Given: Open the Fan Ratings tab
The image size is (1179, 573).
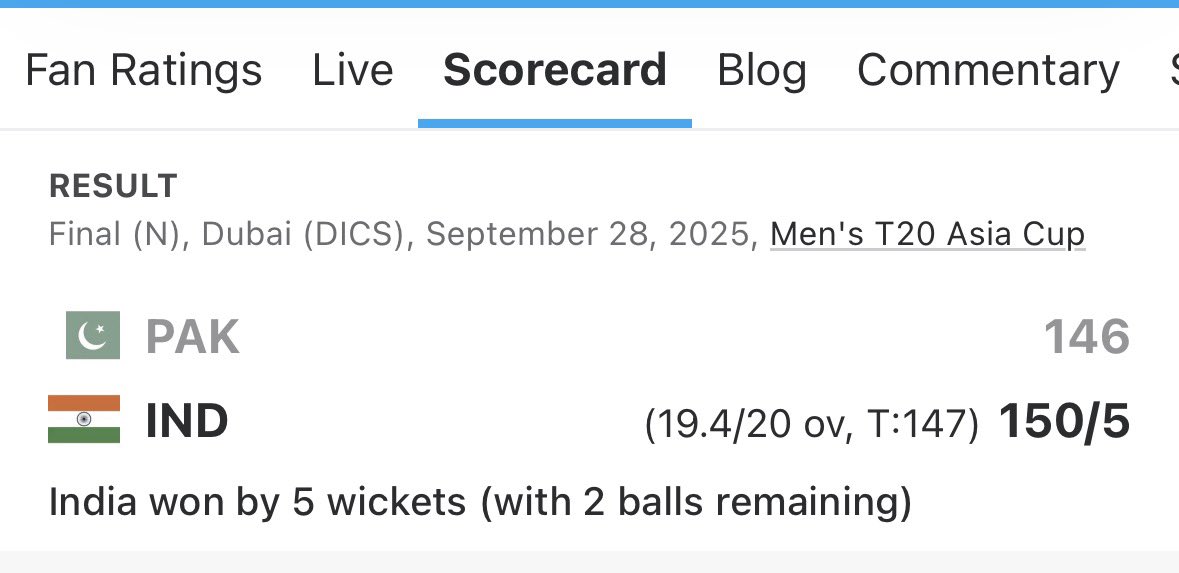Looking at the screenshot, I should click(x=144, y=71).
